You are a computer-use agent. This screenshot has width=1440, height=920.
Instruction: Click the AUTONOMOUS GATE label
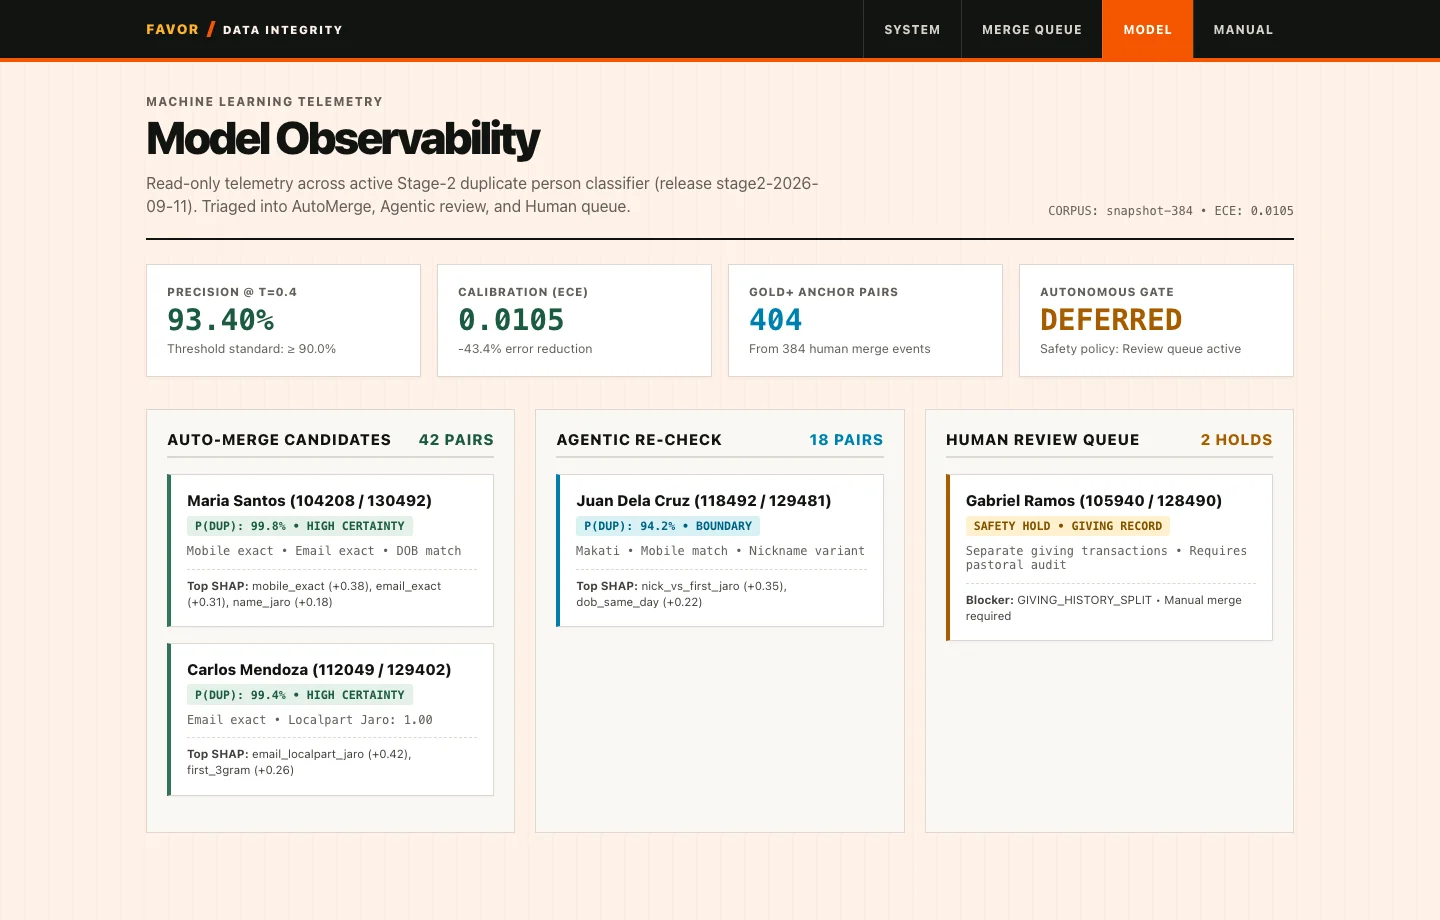1107,292
